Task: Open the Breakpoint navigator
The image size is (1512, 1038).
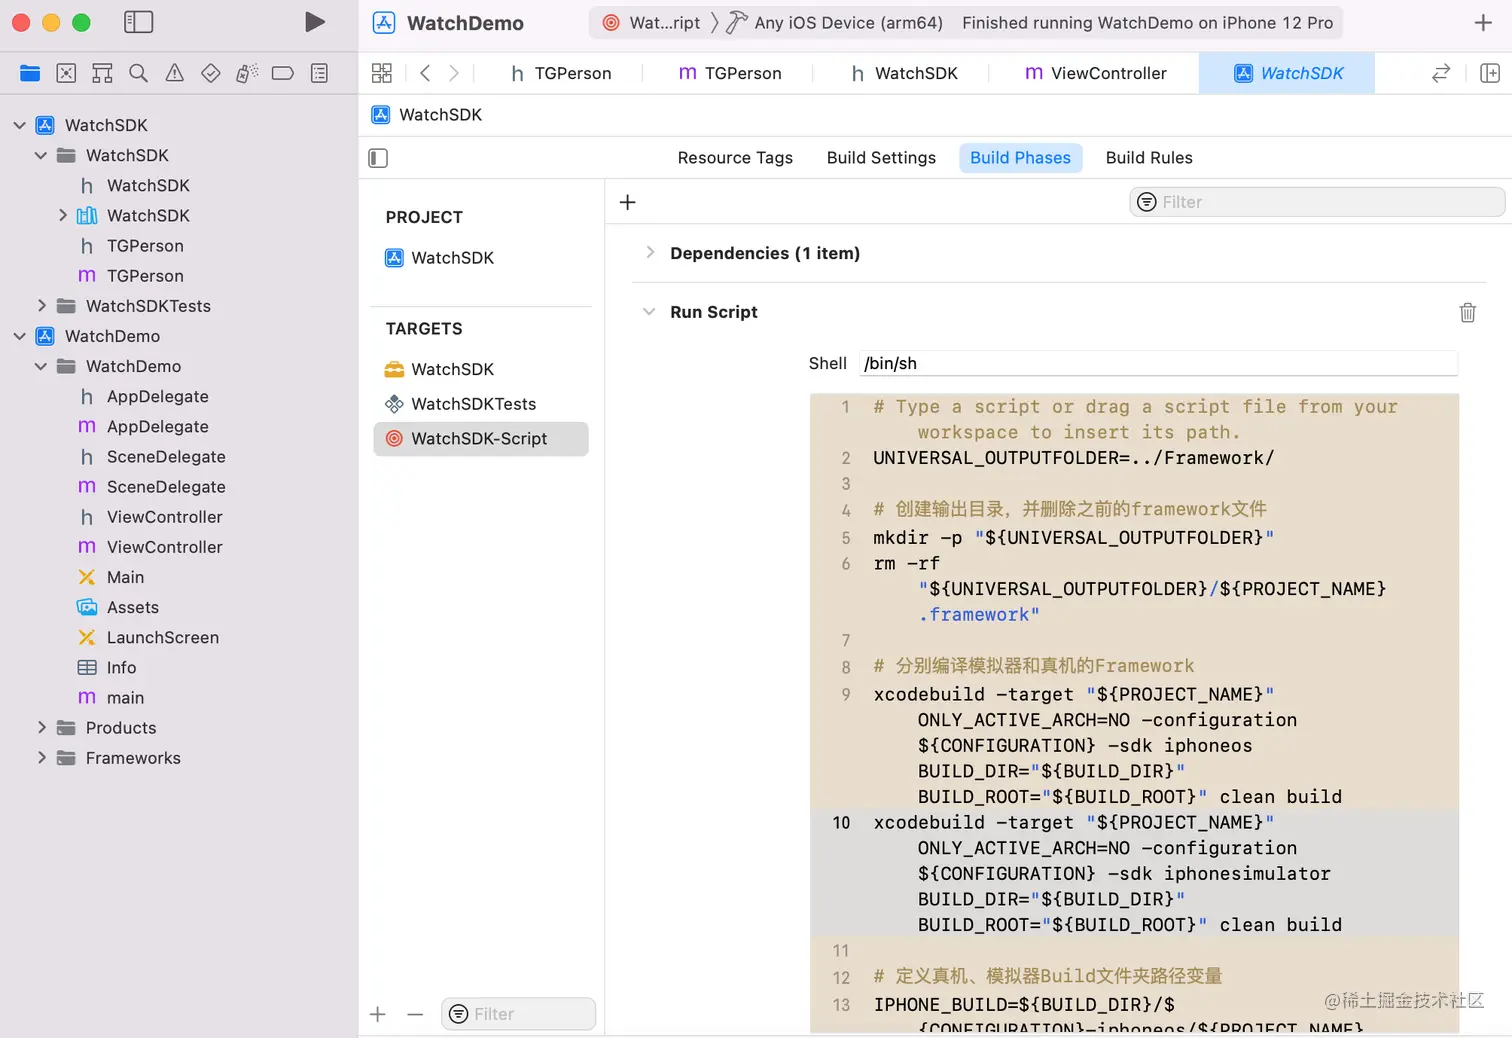Action: tap(282, 73)
